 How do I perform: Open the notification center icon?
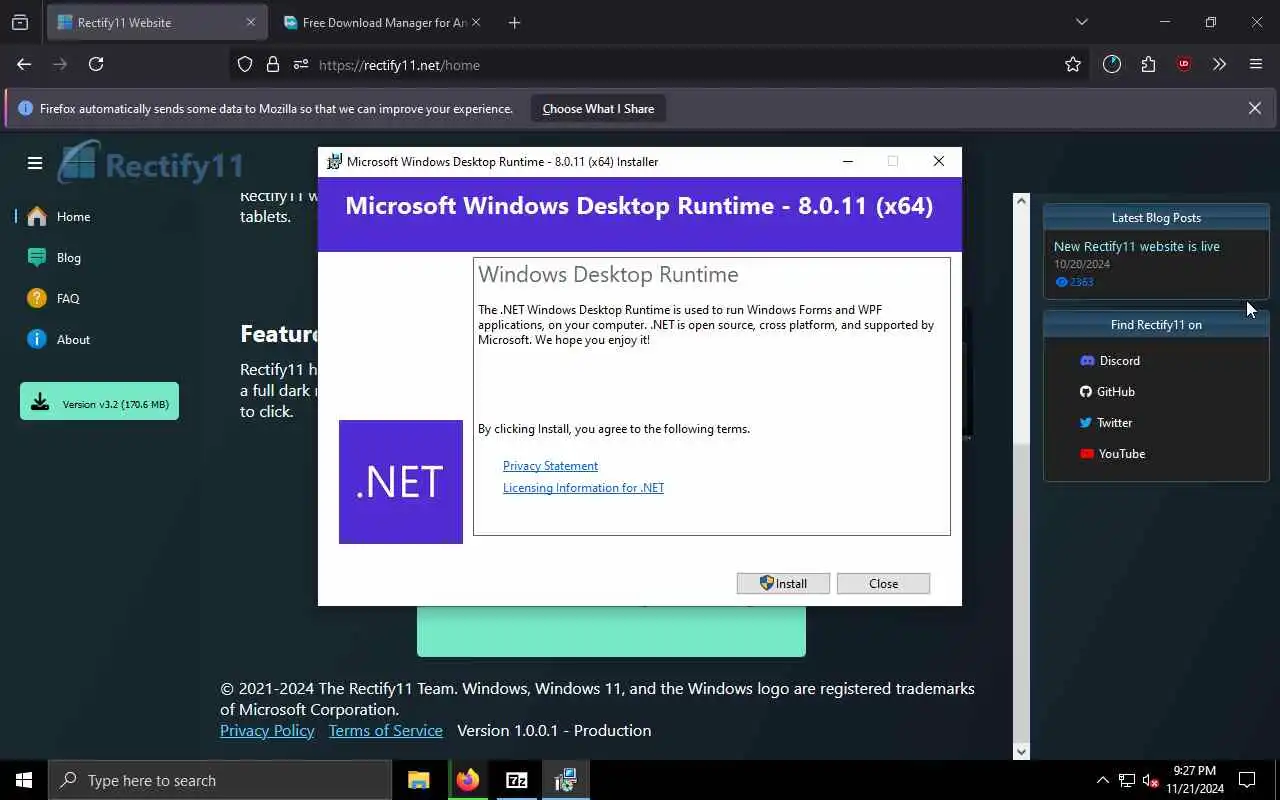click(x=1247, y=780)
